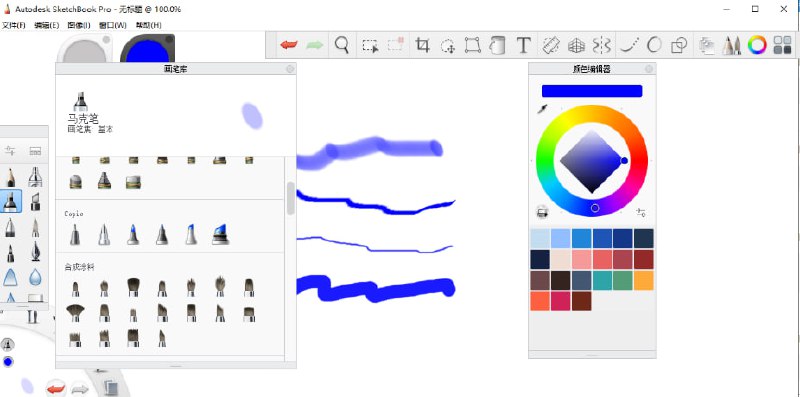Open brush library icon in brush palette
Viewport: 800px width, 397px height.
[35, 151]
